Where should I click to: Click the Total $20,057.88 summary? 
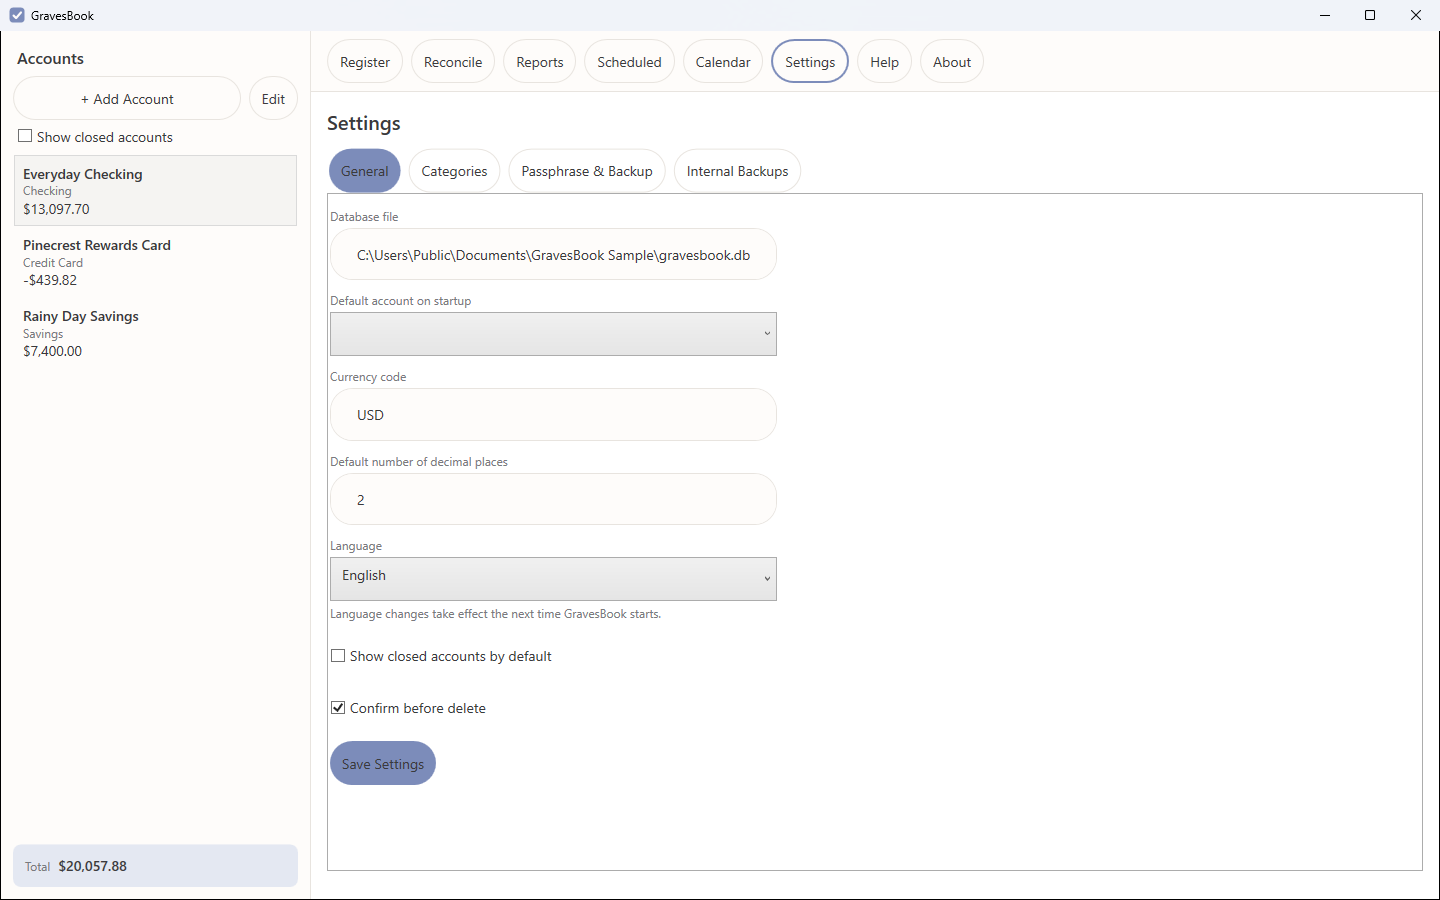pyautogui.click(x=155, y=866)
